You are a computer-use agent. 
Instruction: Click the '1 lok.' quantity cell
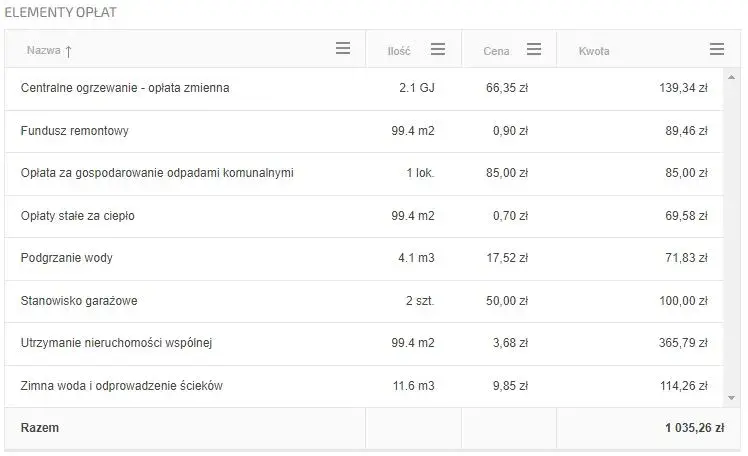click(420, 173)
